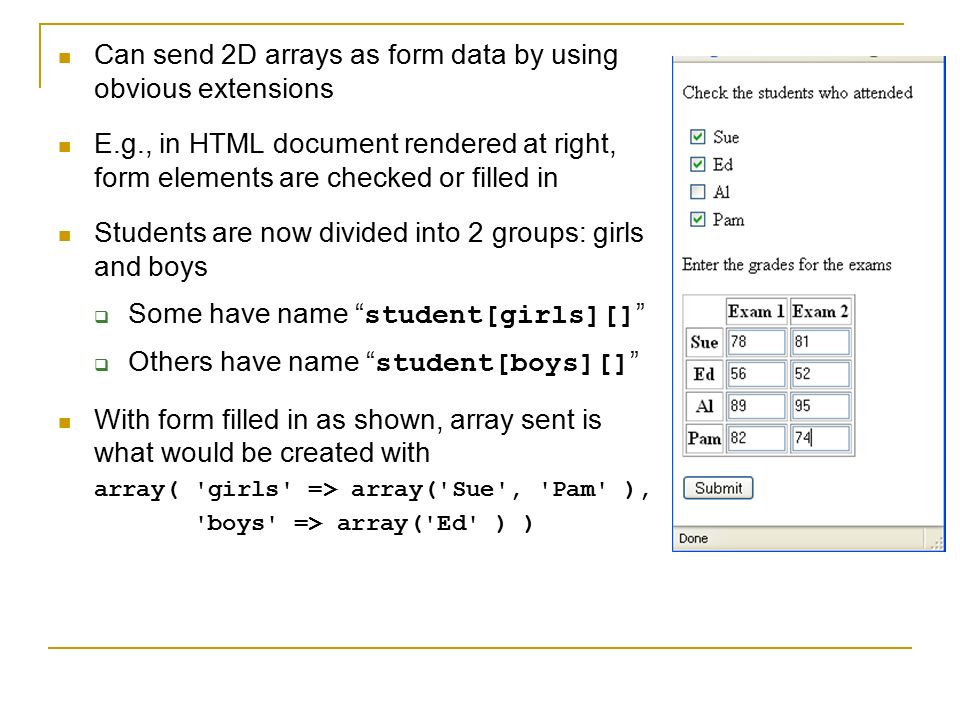Click the Sue row label in table
Screen dimensions: 960x720
pyautogui.click(x=704, y=342)
